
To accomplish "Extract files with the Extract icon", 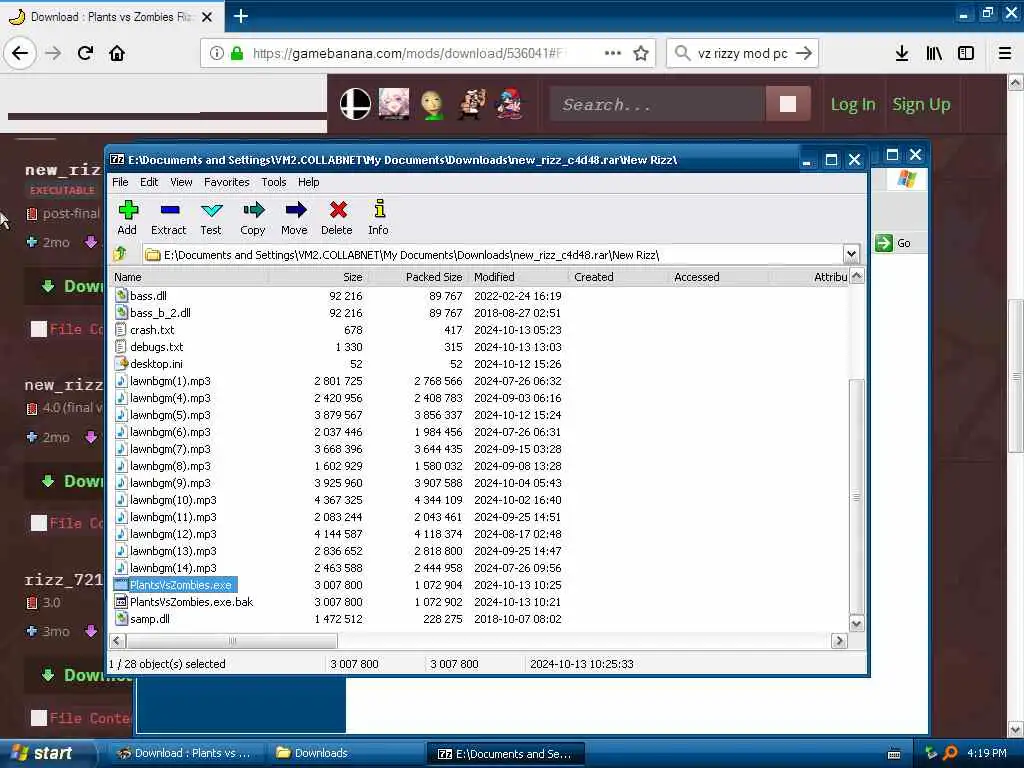I will tap(169, 210).
